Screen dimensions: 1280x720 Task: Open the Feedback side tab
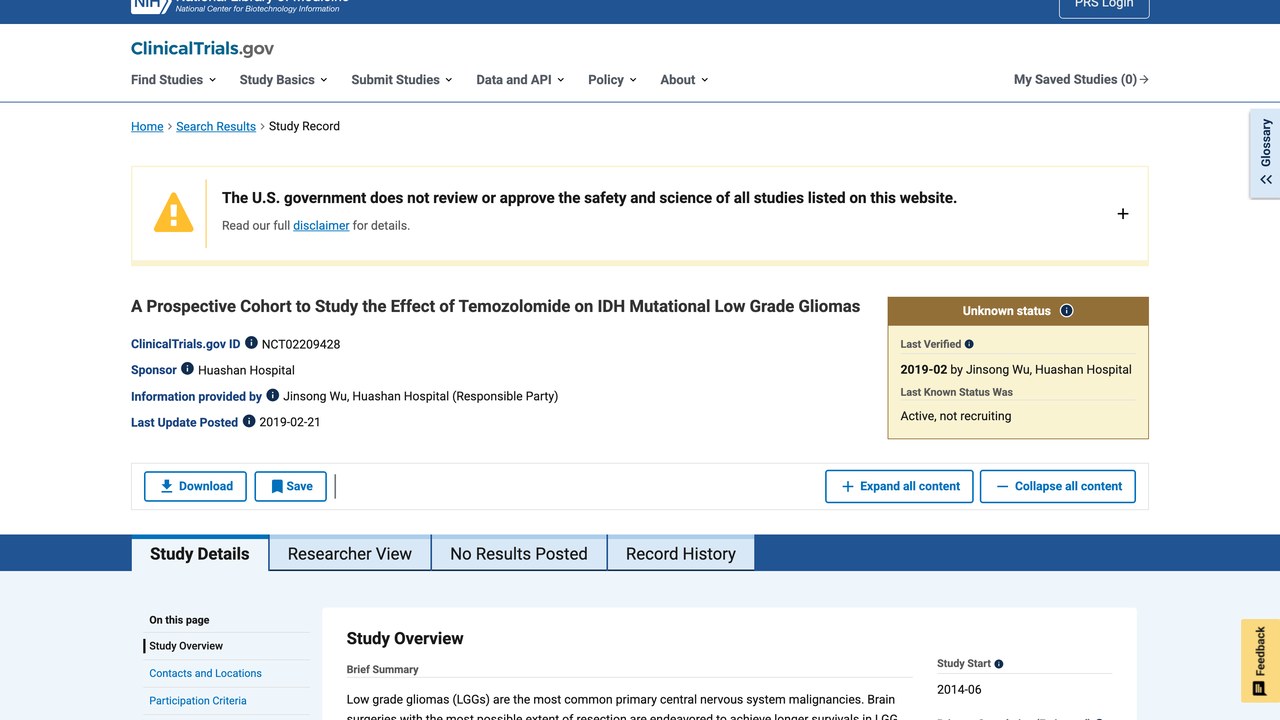click(1260, 661)
